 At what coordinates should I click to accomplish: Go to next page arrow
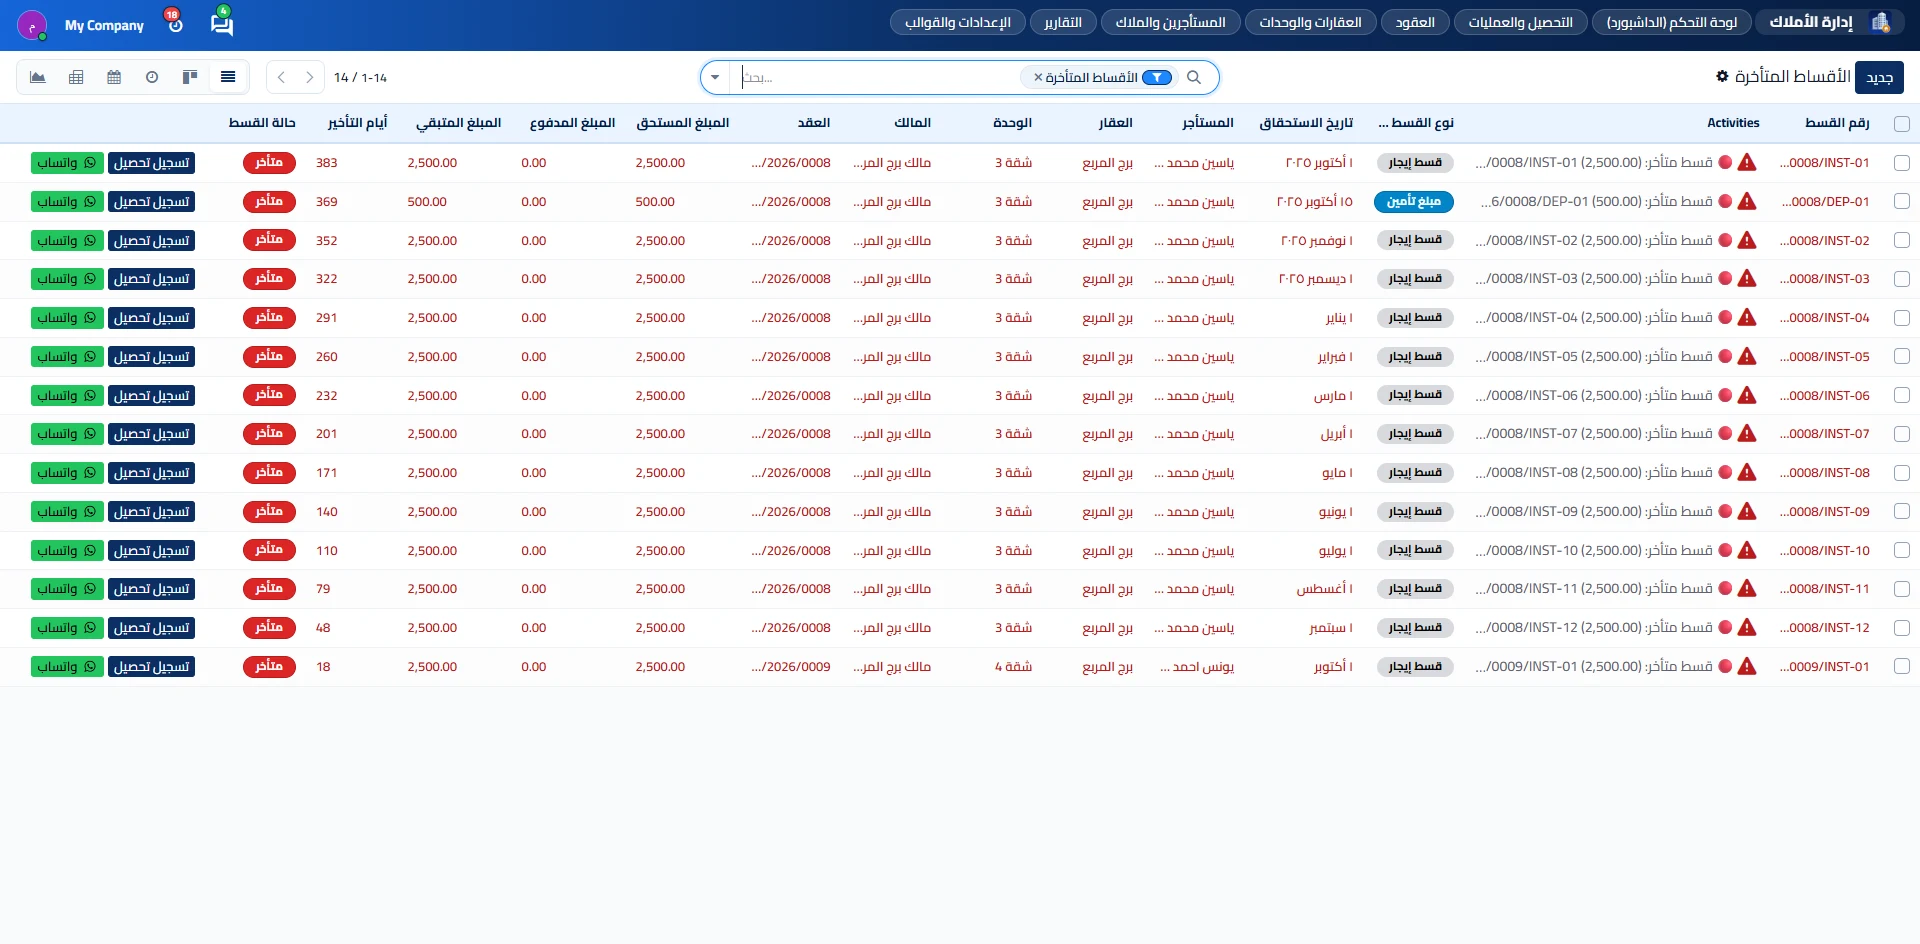coord(310,77)
